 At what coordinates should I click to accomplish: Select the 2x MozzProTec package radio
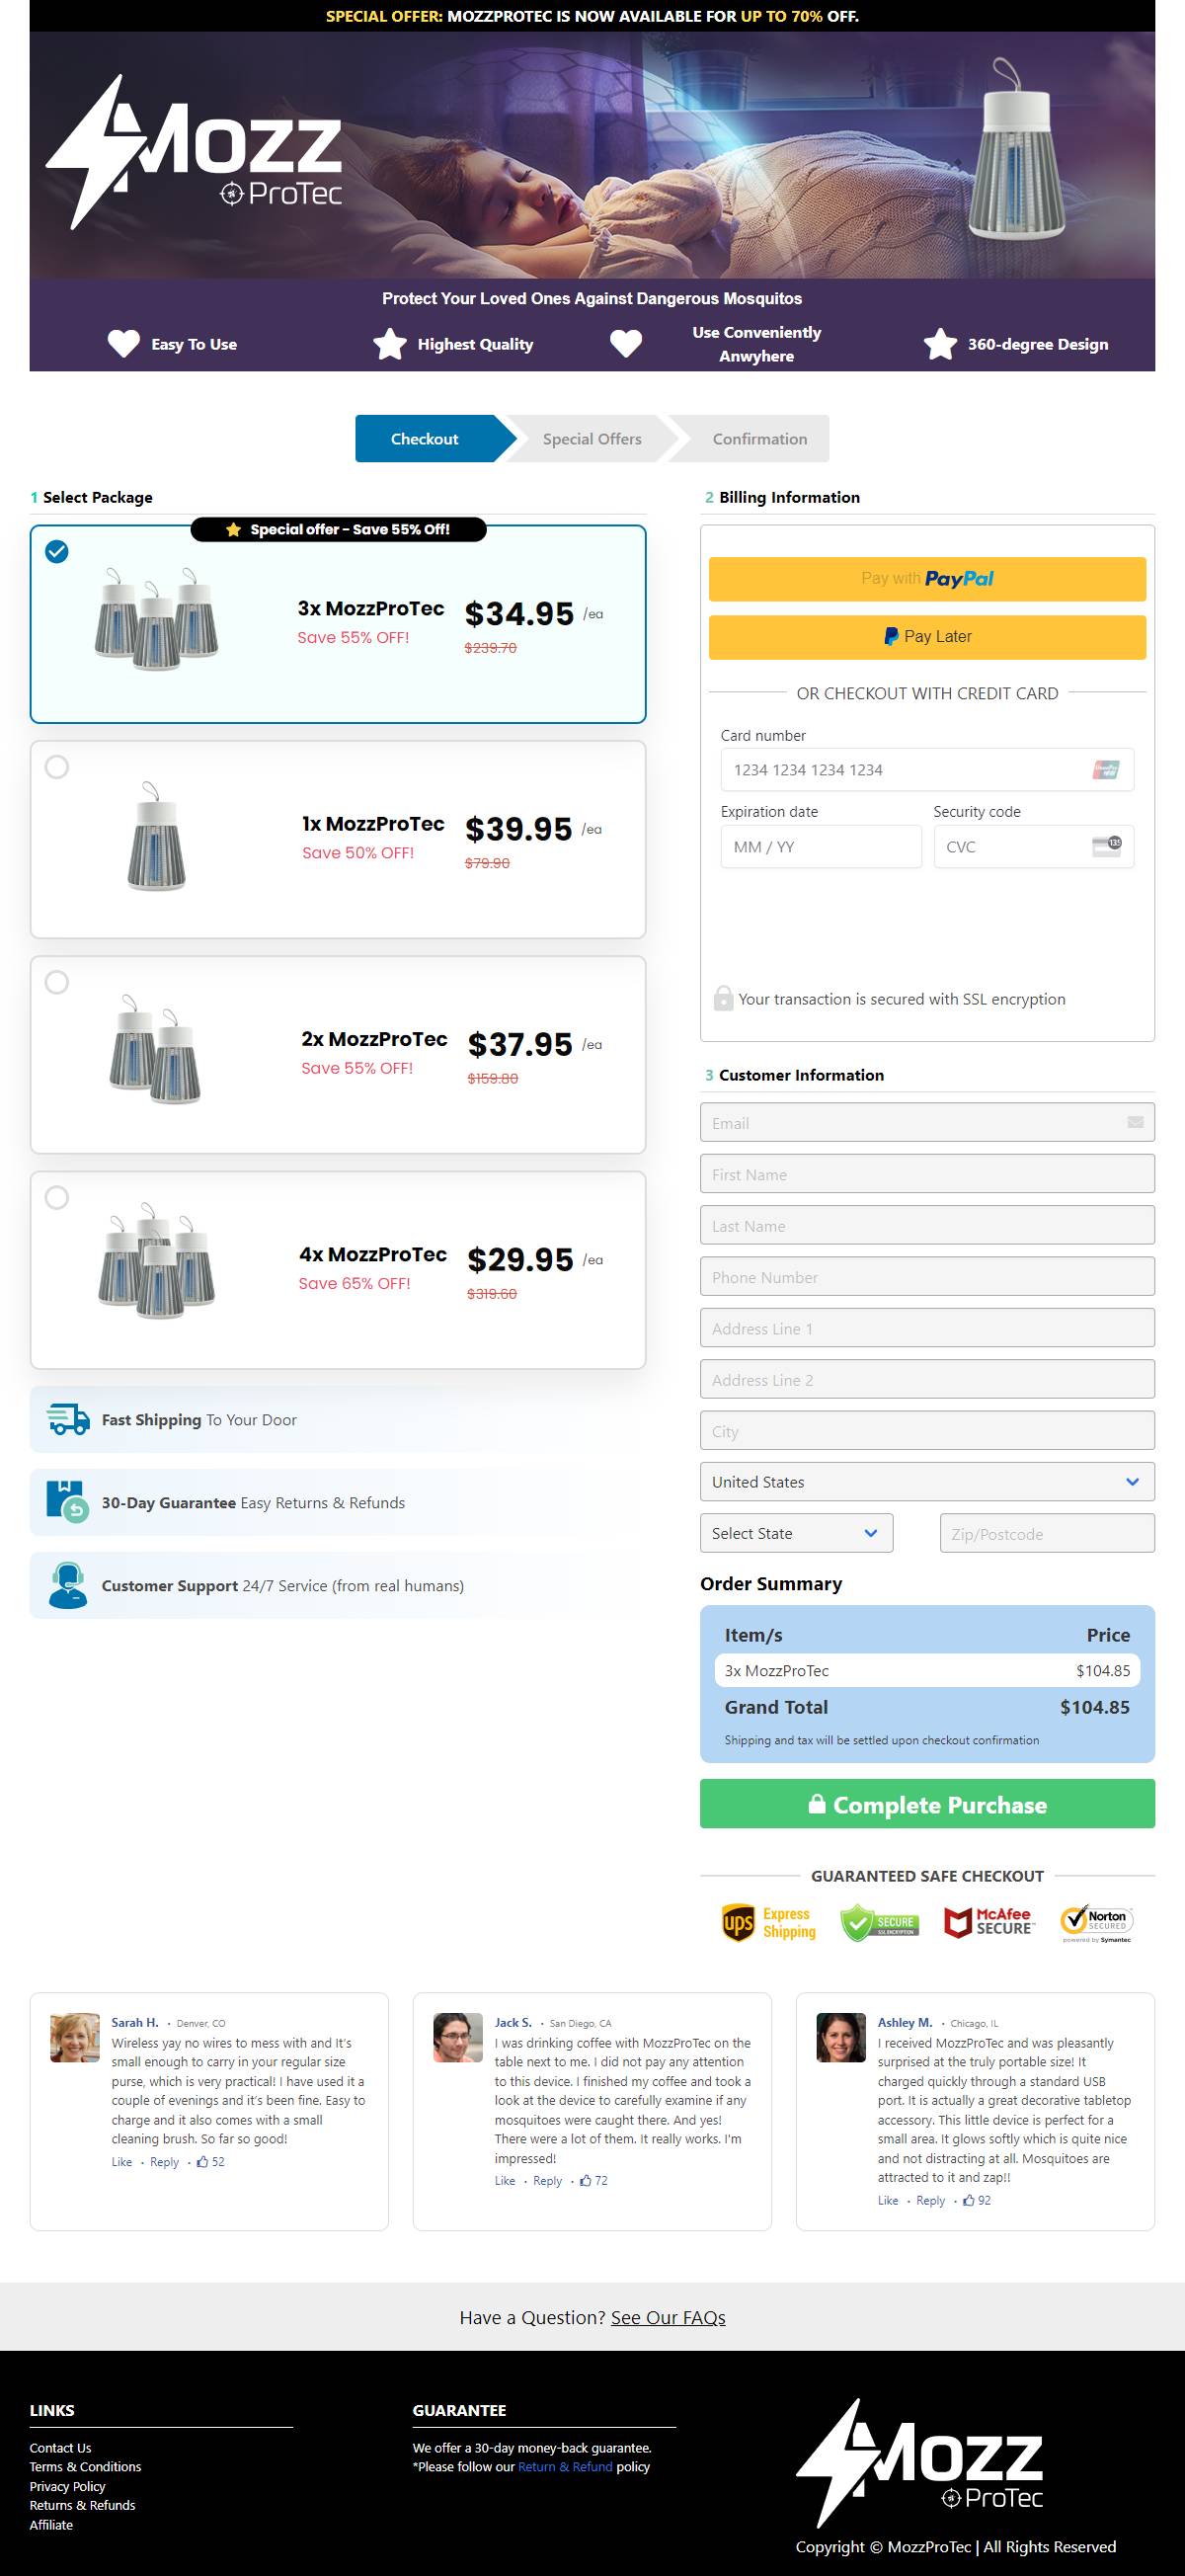[x=57, y=982]
